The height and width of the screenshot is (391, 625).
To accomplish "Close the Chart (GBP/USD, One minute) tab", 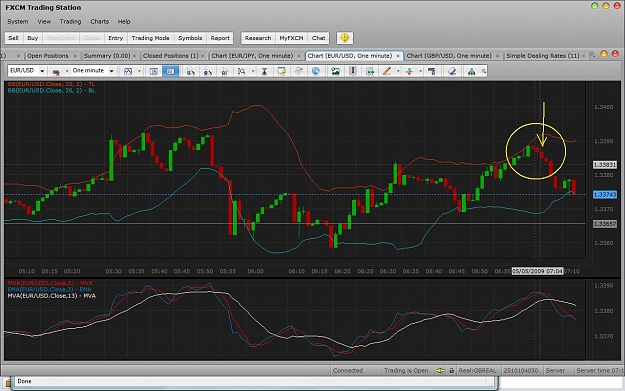I will (x=497, y=56).
